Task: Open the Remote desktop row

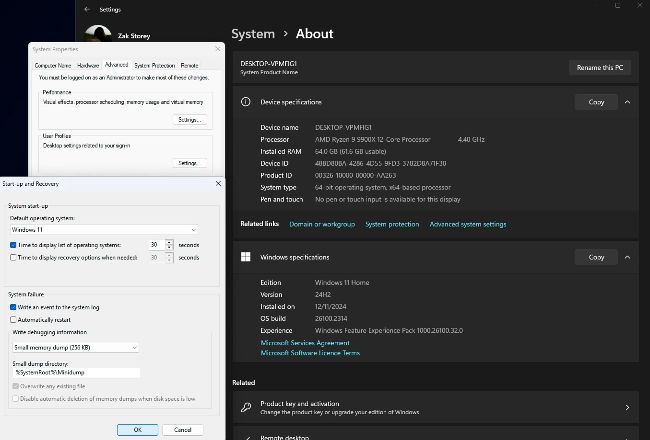Action: click(436, 435)
